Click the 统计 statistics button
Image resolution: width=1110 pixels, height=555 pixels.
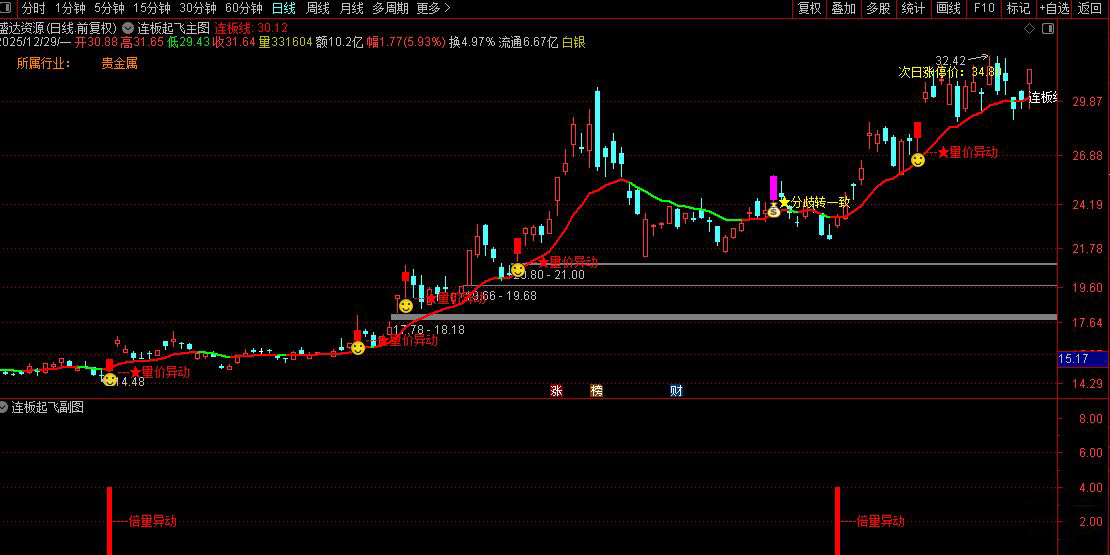(913, 8)
